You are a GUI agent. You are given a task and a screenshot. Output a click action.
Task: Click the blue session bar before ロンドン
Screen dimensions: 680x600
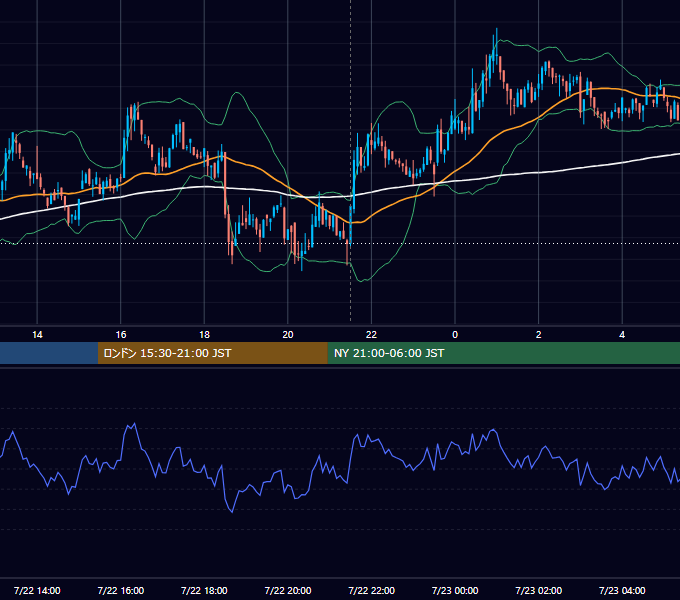pos(49,353)
